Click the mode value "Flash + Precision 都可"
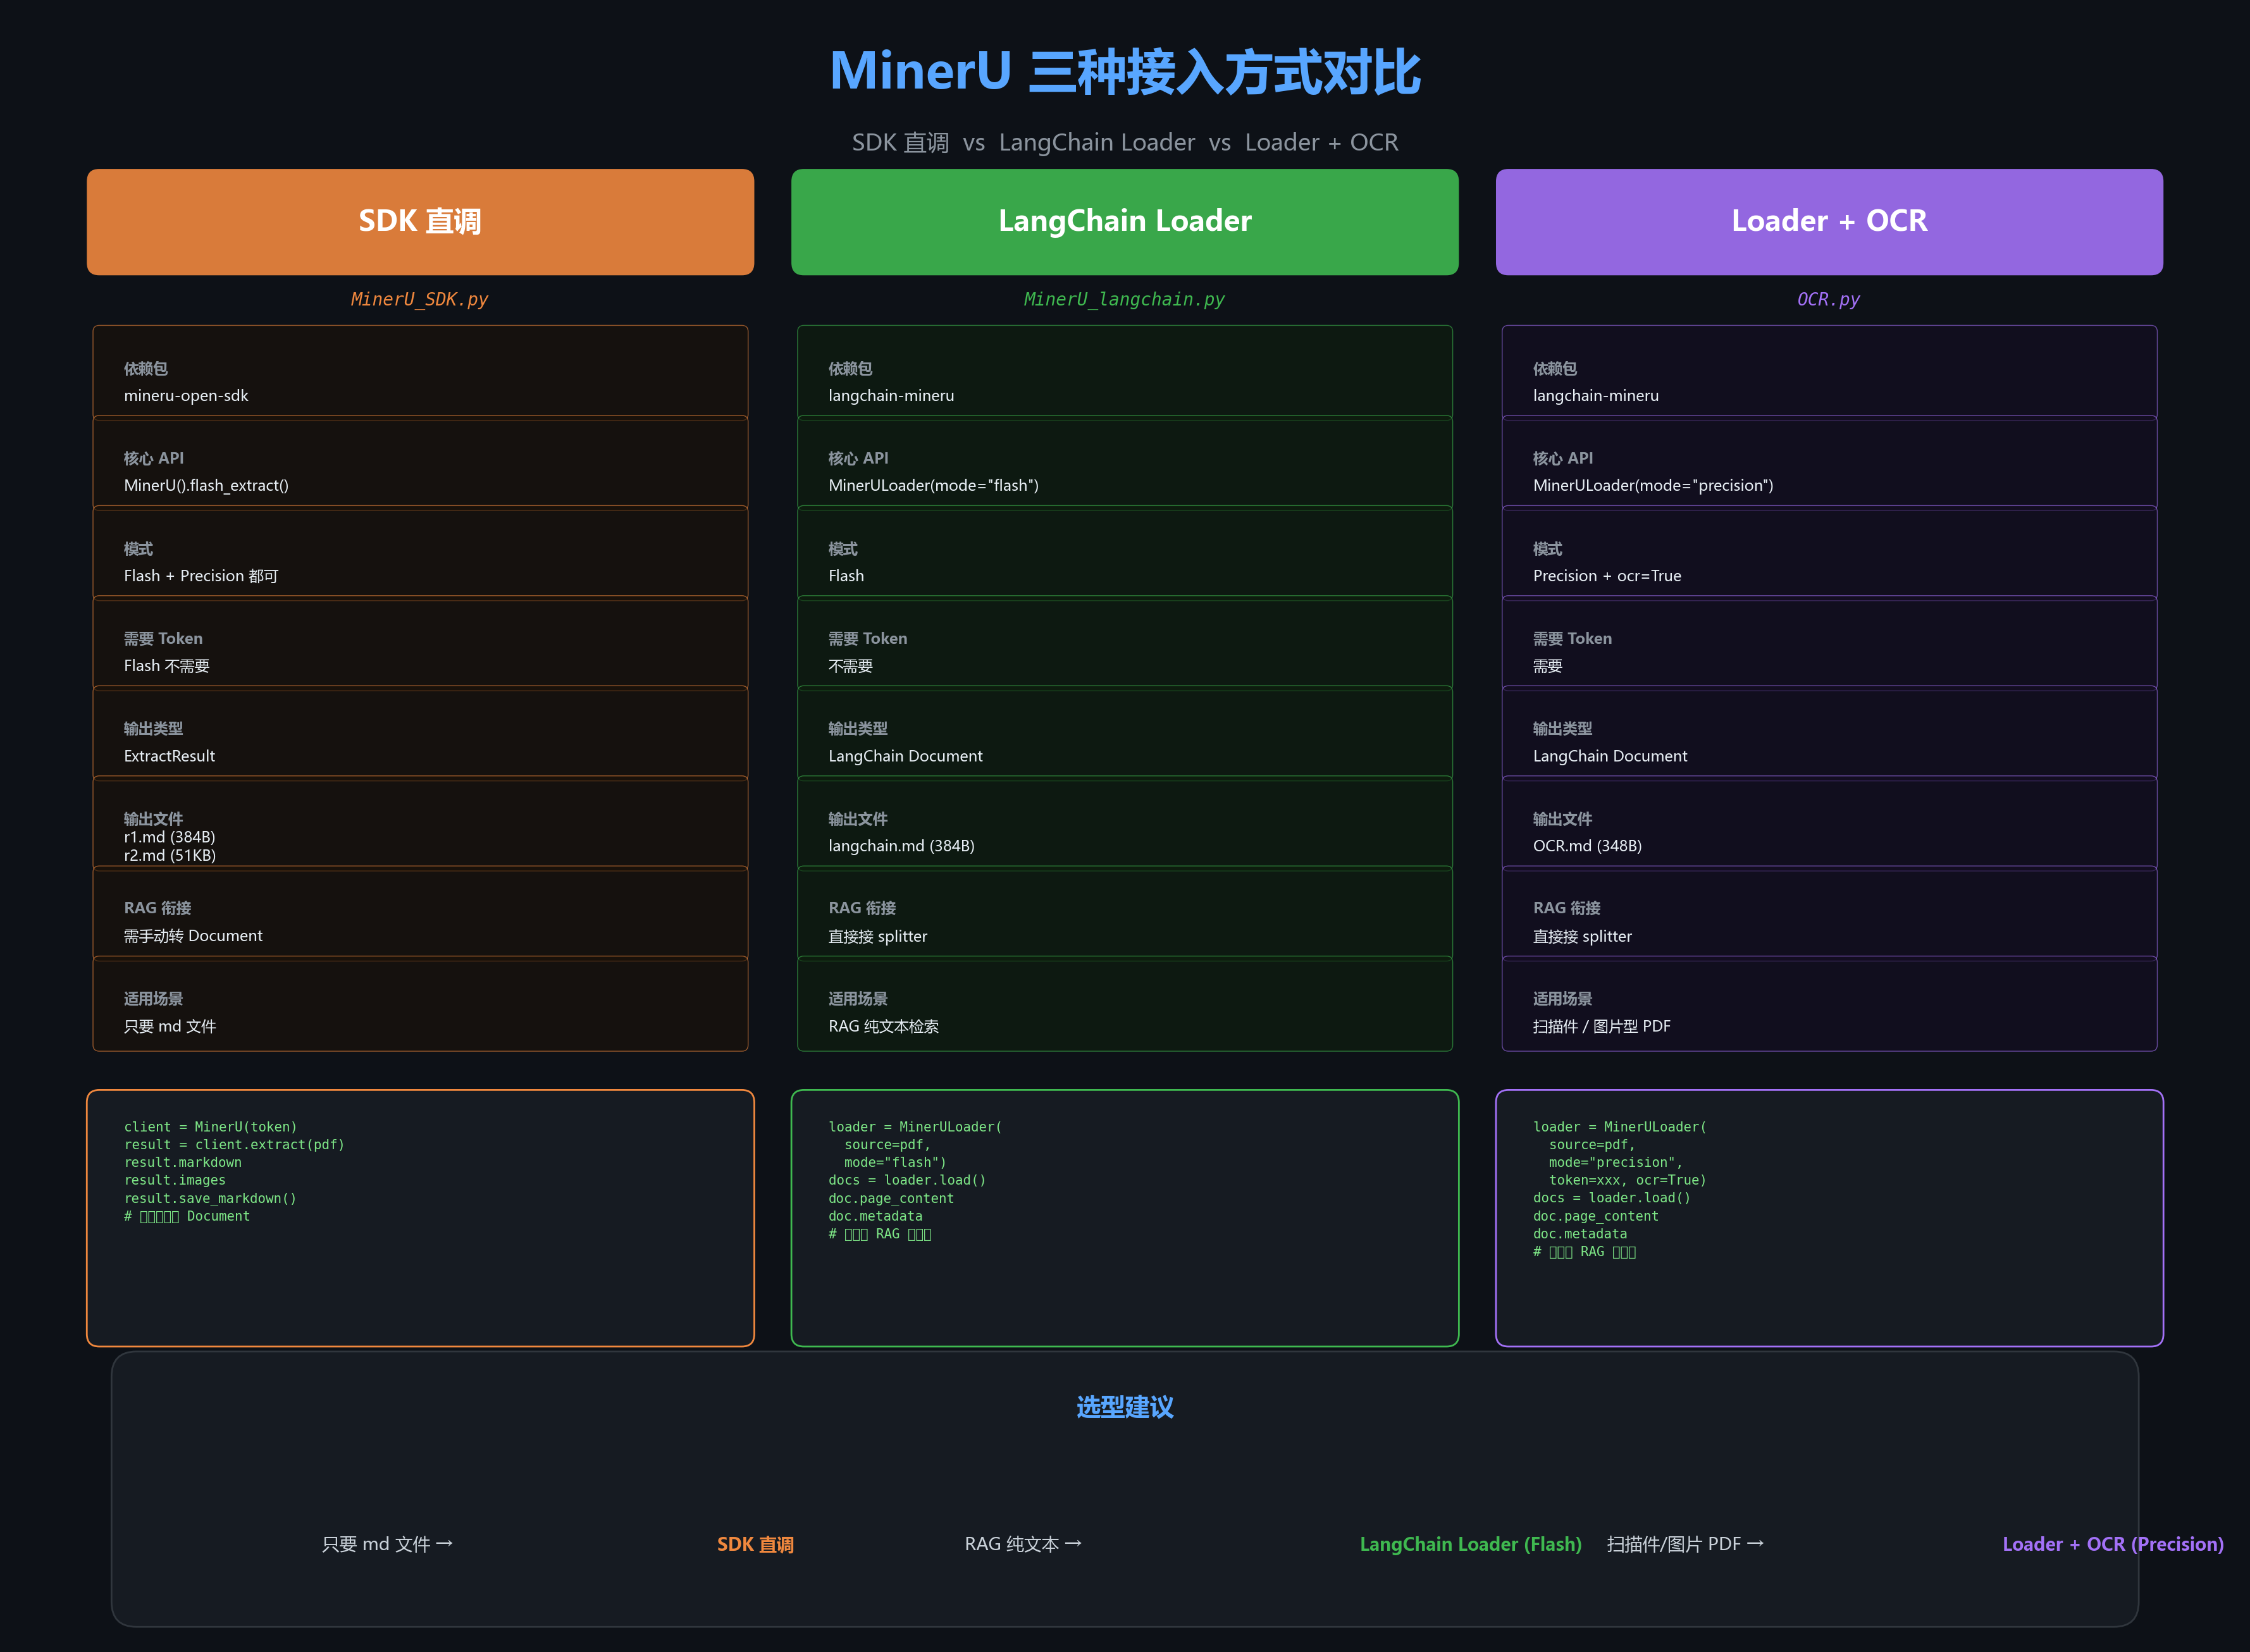The height and width of the screenshot is (1652, 2250). [x=201, y=576]
